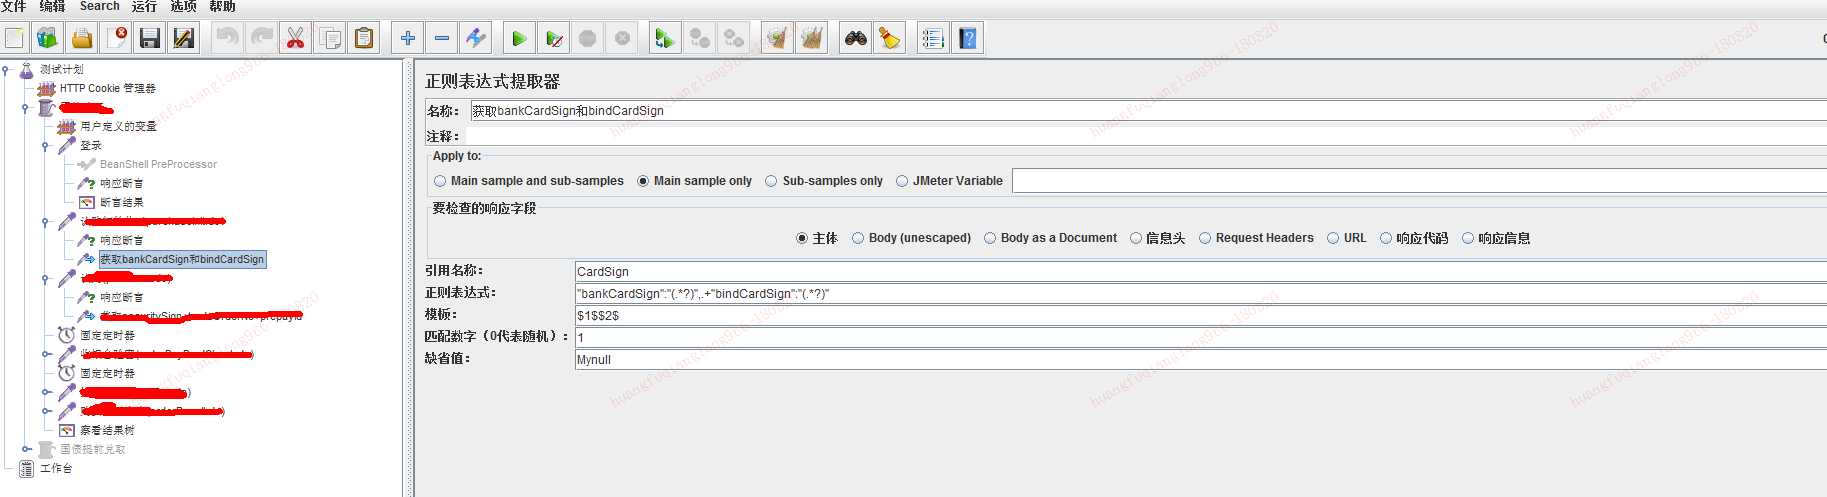Click the Open file folder icon
The height and width of the screenshot is (497, 1827).
[x=82, y=38]
